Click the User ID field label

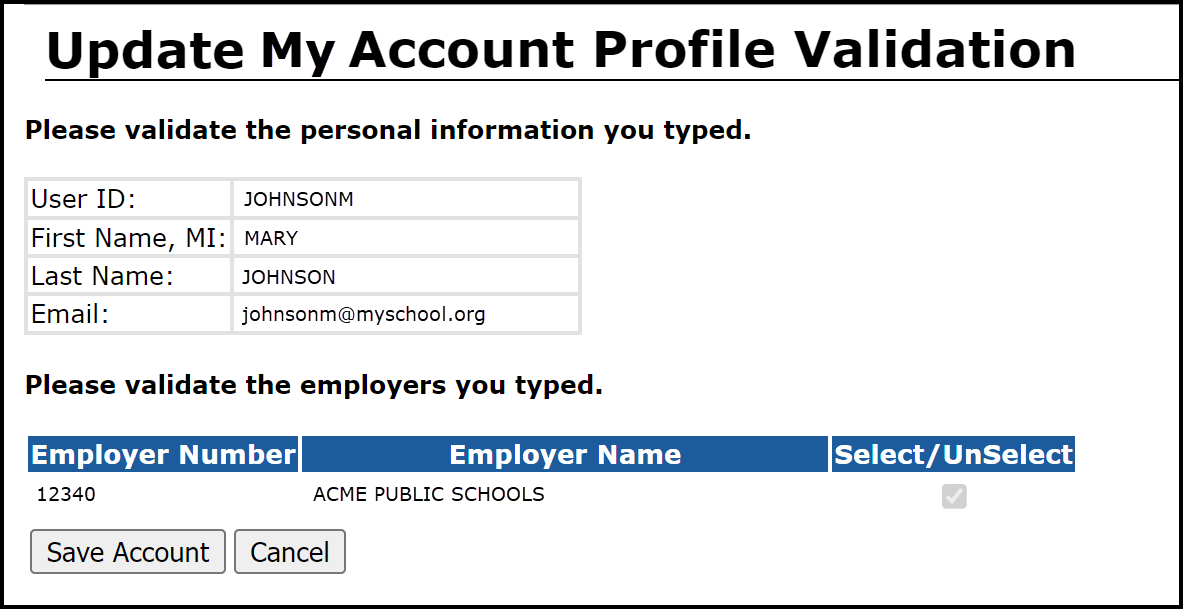[x=83, y=199]
